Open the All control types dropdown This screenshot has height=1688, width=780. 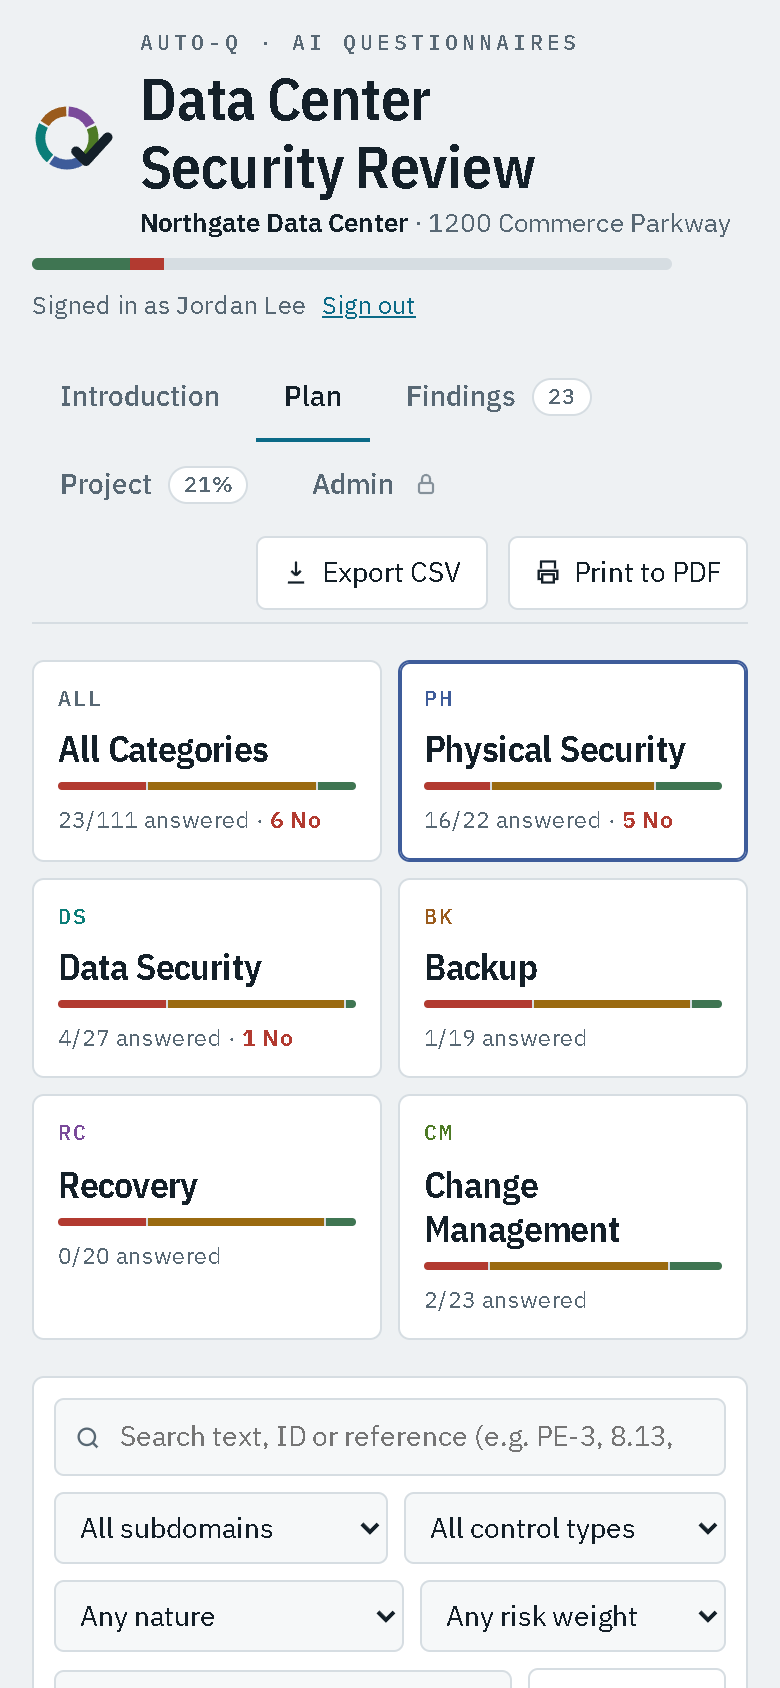565,1528
